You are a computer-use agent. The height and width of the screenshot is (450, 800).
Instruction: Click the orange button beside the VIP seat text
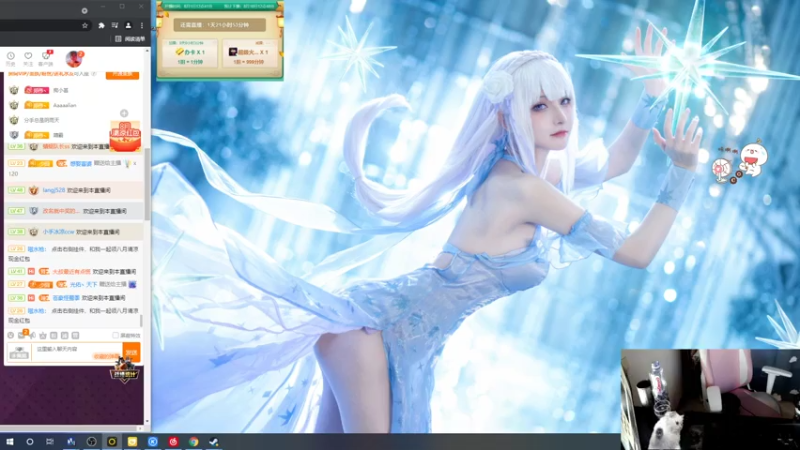pyautogui.click(x=122, y=74)
